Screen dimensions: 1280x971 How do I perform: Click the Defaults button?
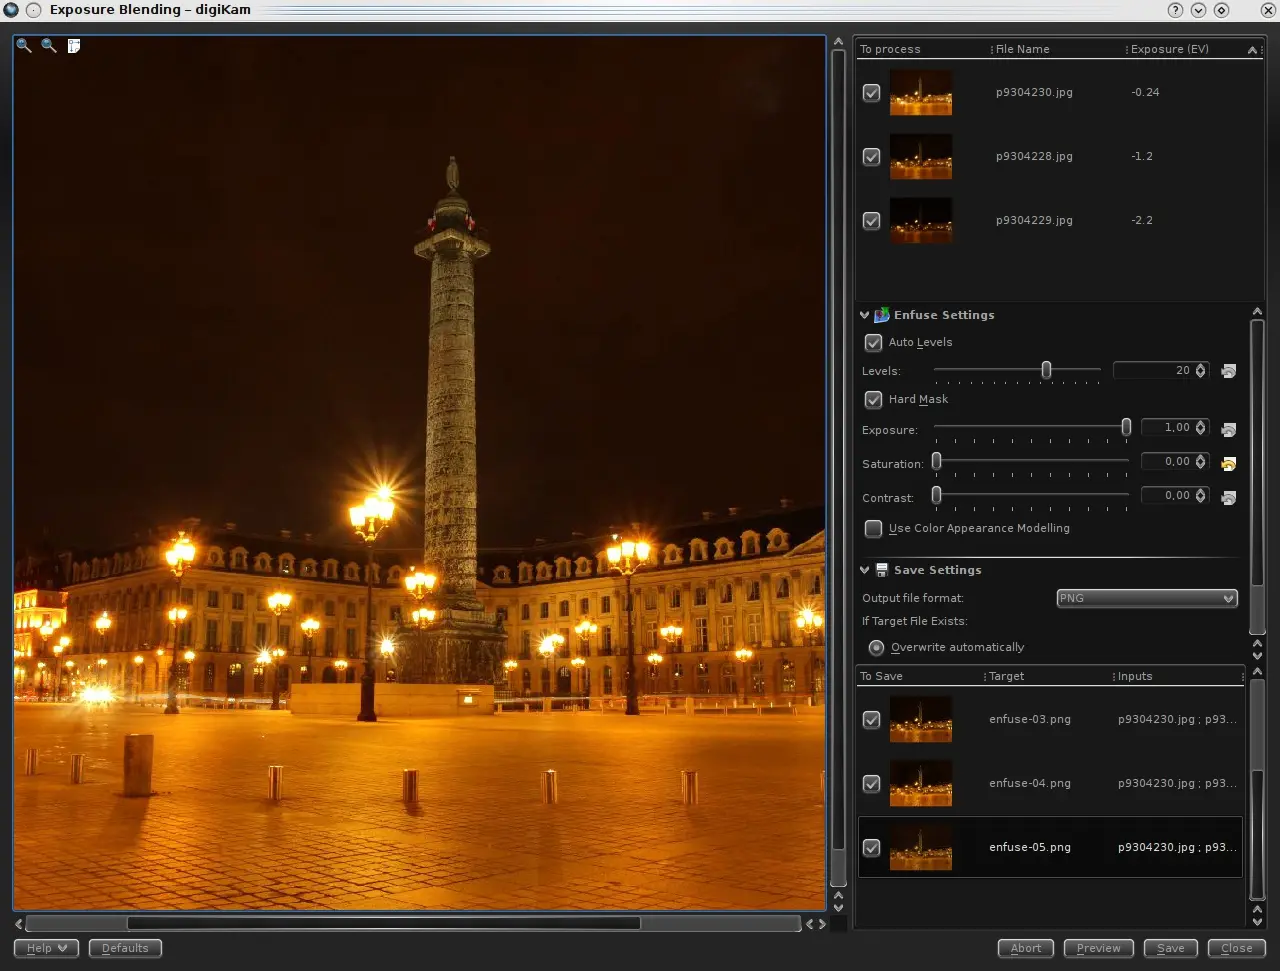point(125,948)
